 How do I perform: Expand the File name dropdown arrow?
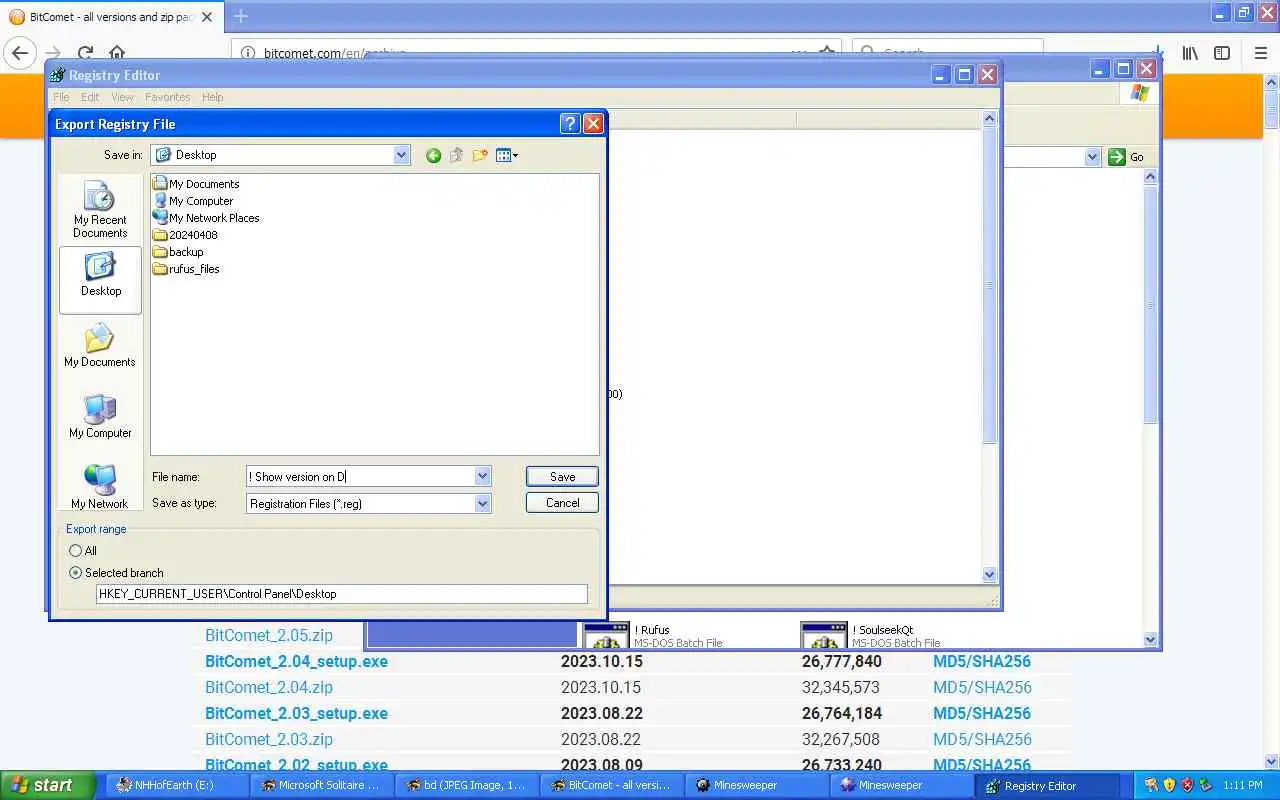click(483, 477)
